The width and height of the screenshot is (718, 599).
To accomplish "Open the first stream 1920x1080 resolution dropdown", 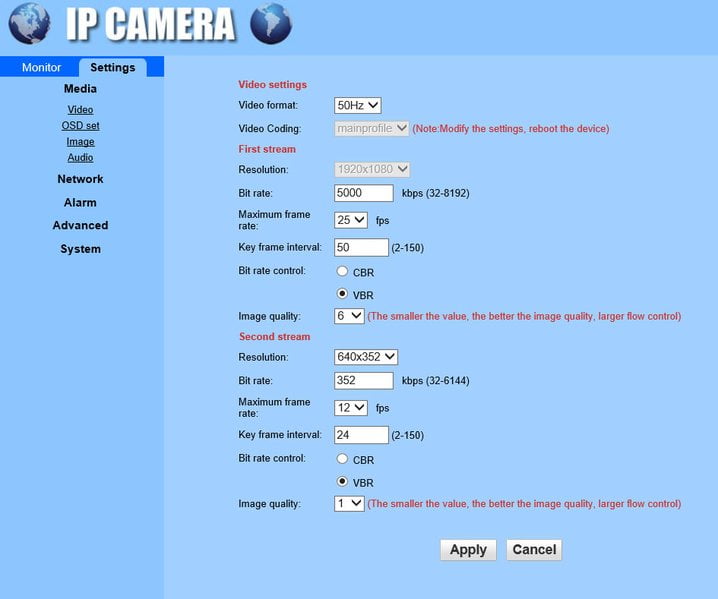I will (372, 169).
